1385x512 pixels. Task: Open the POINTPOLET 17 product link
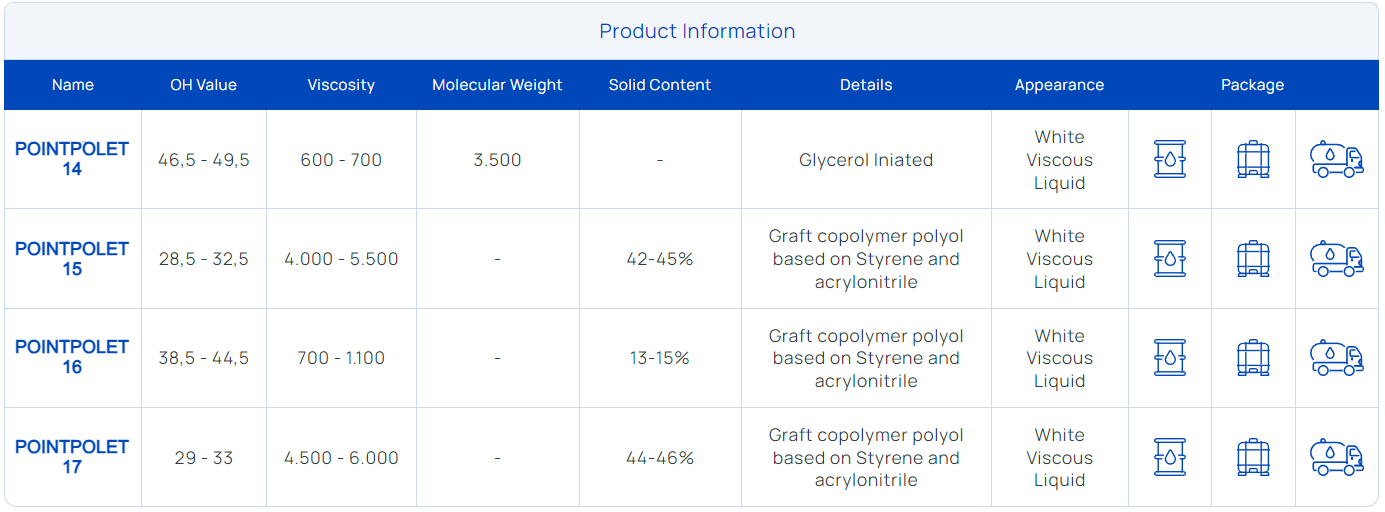pos(72,457)
